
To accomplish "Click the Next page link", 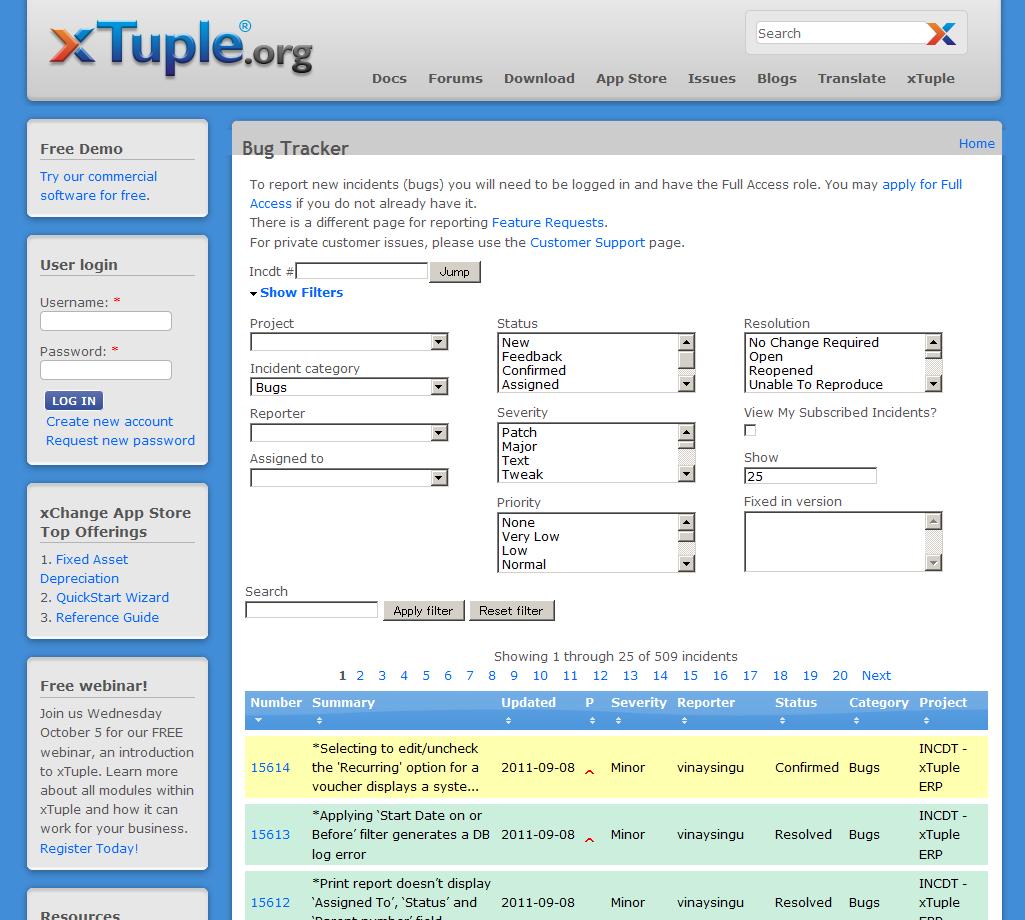I will [x=876, y=675].
